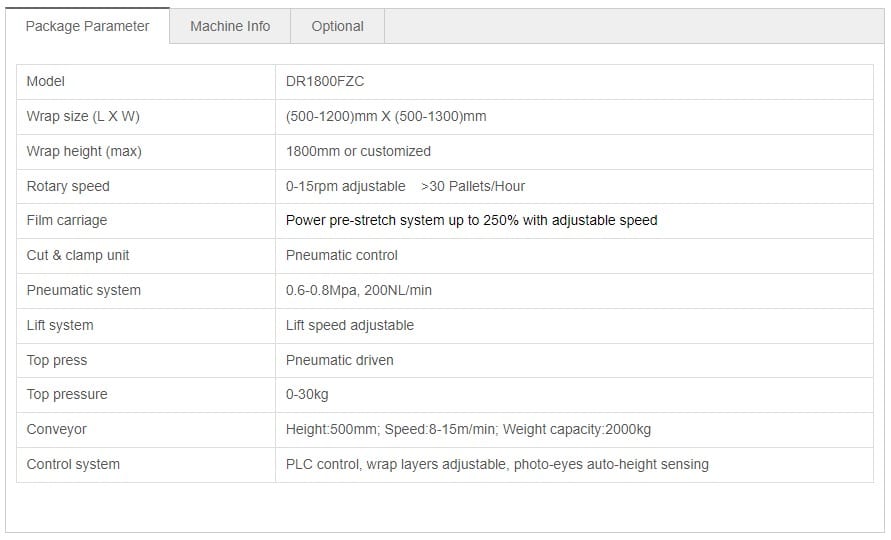Open the Optional tab

click(338, 26)
